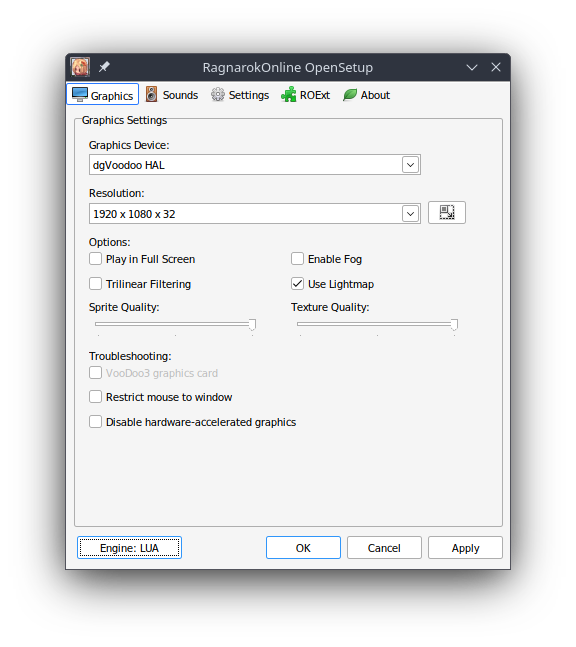Click the VooDoo3 graphics card checkbox
This screenshot has height=647, width=576.
(x=95, y=373)
